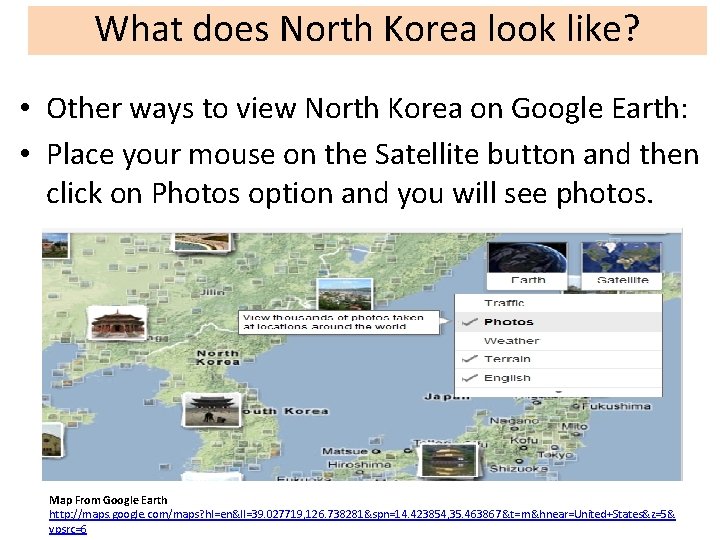720x540 pixels.
Task: Click the Matsue city label
Action: (345, 451)
